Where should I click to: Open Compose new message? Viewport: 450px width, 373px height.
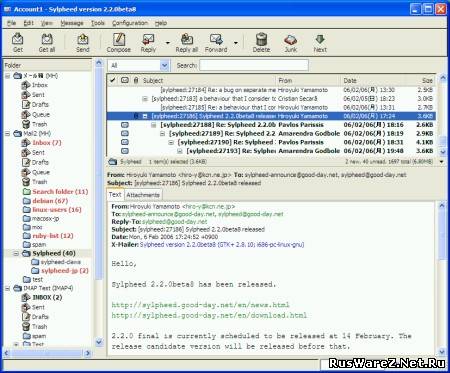point(119,39)
